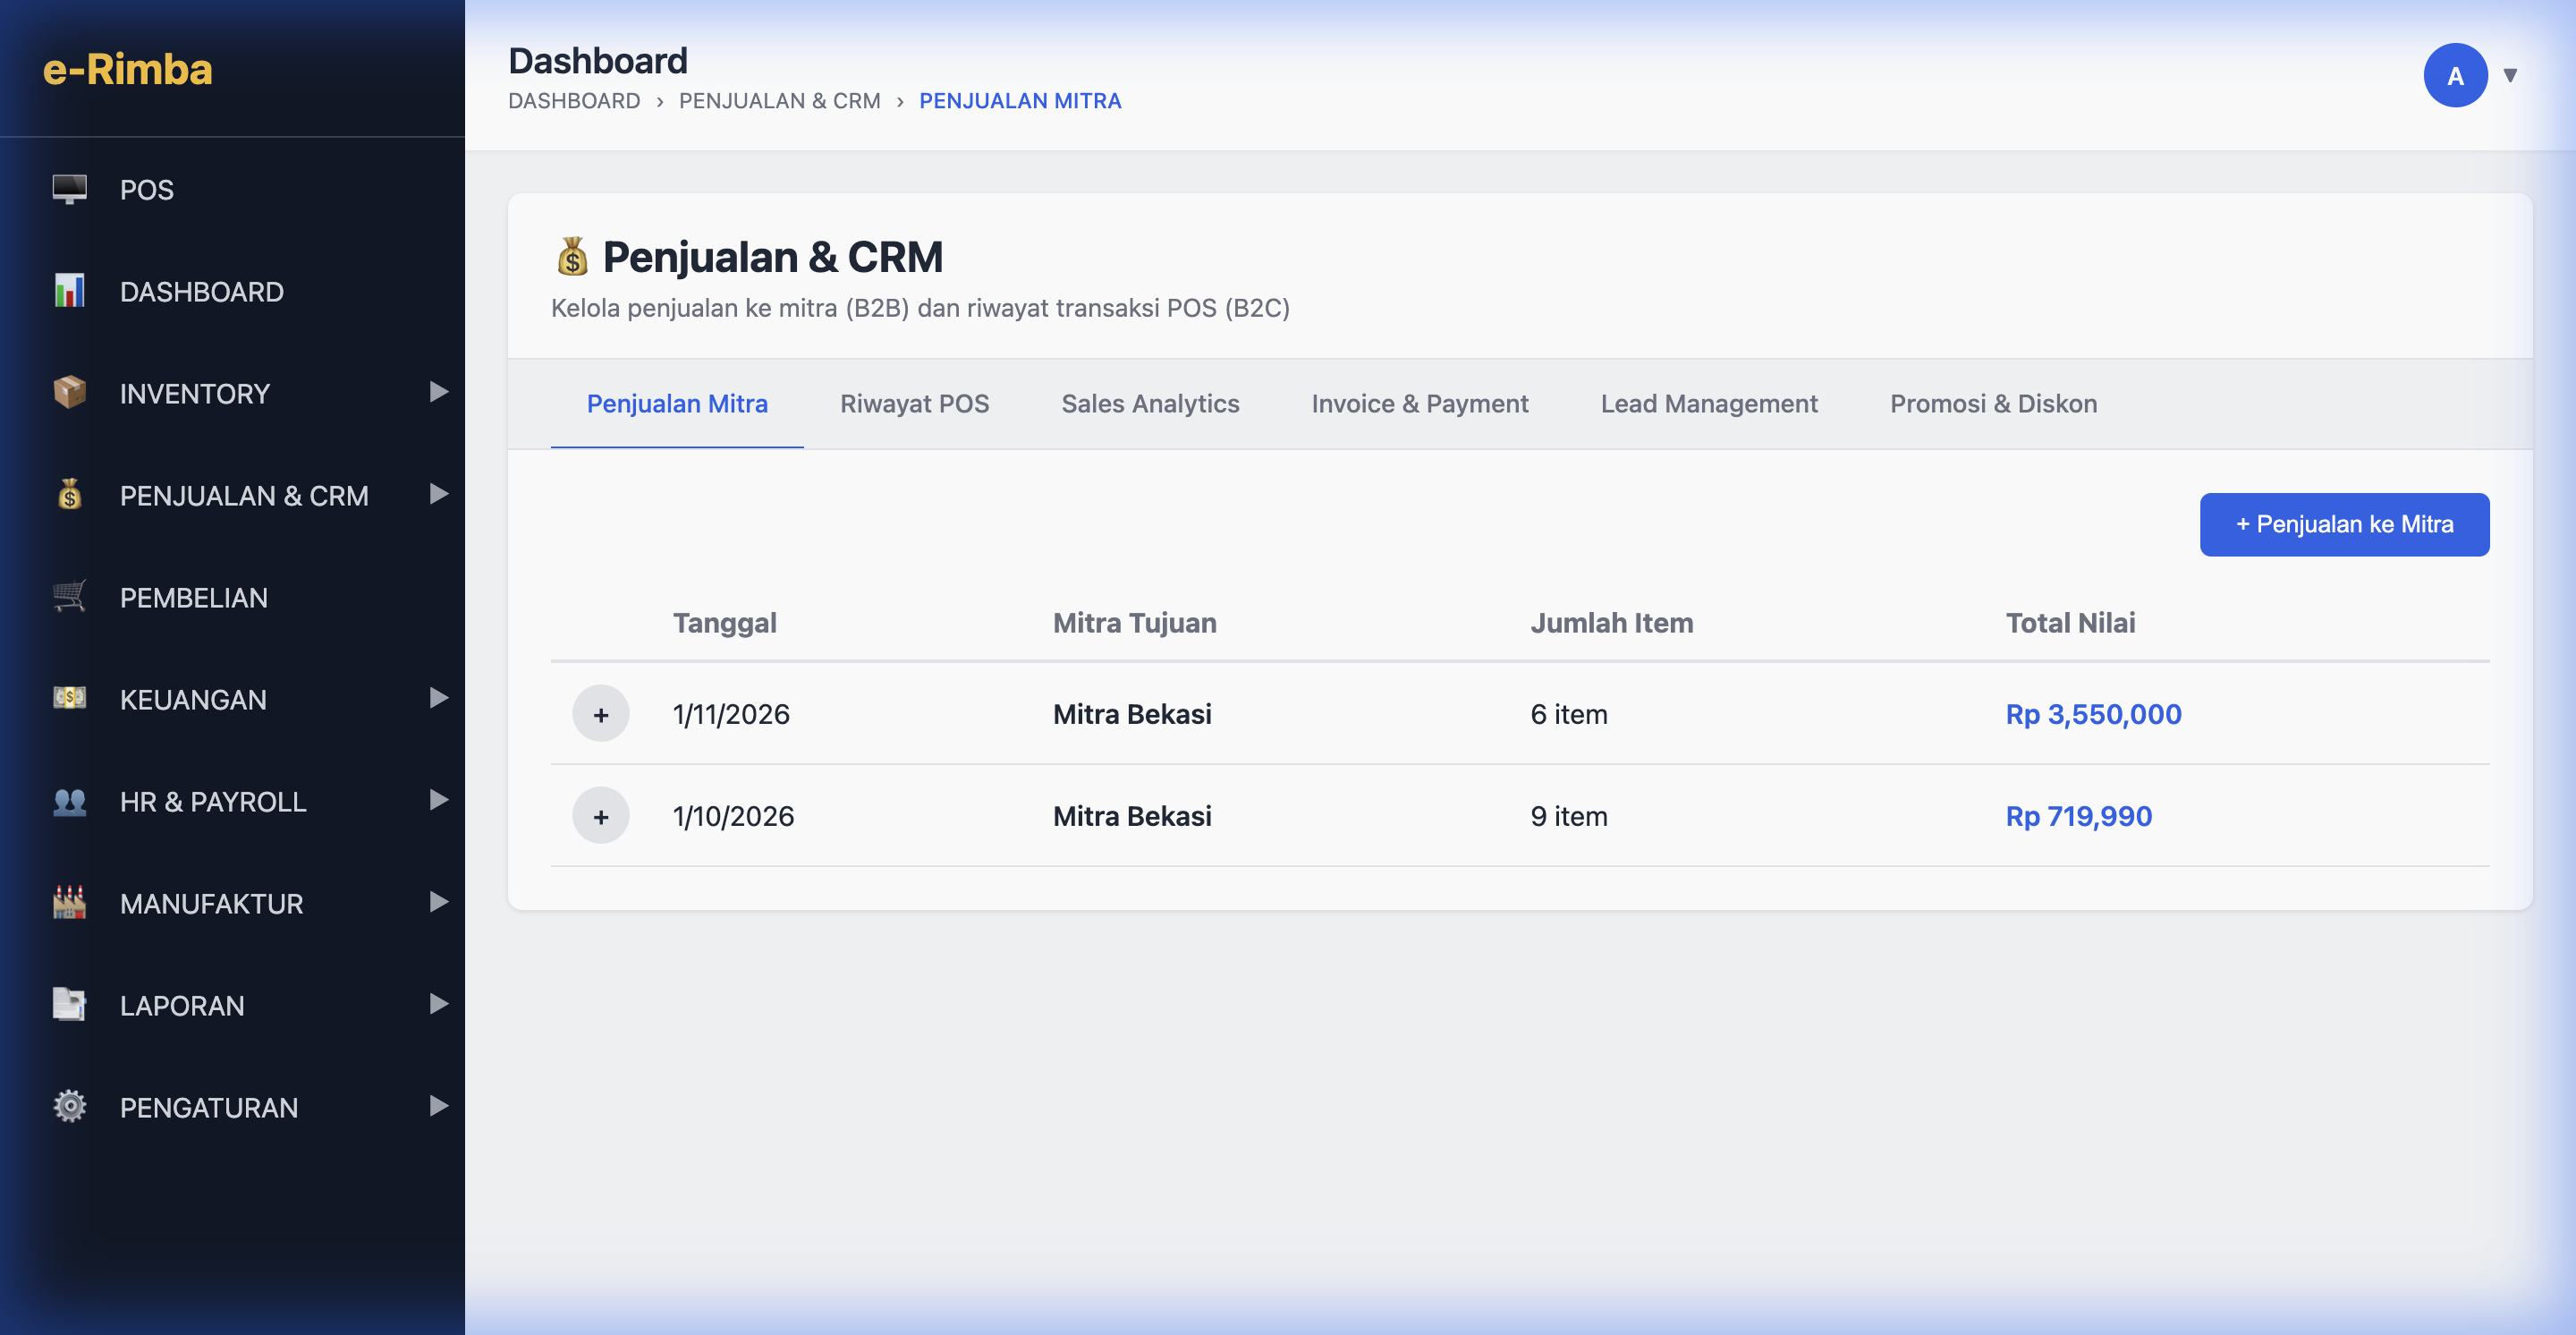2576x1335 pixels.
Task: Switch to the Riwayat POS tab
Action: tap(914, 404)
